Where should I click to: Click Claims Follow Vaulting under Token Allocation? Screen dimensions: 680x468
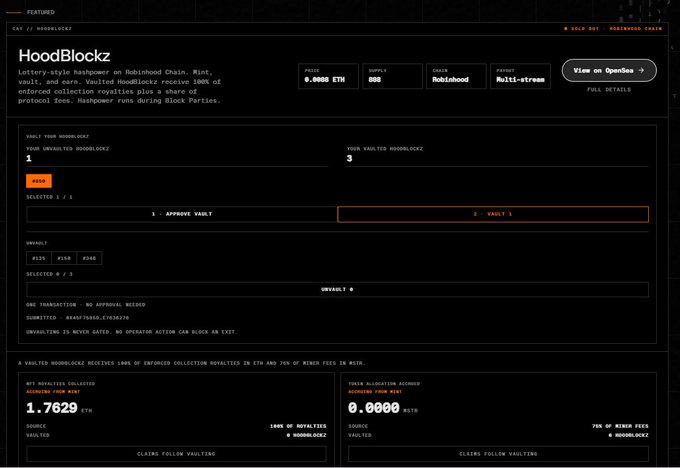[x=498, y=454]
